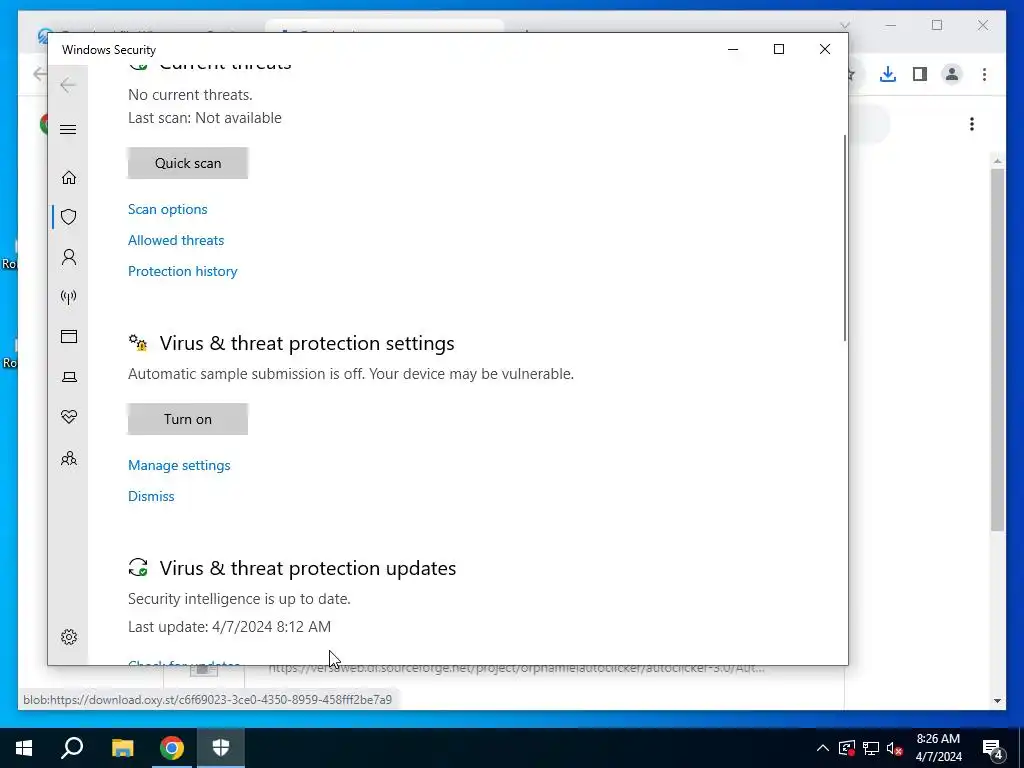This screenshot has height=768, width=1024.
Task: Click the Last update 4/7/2024 8:12 AM text
Action: tap(229, 626)
